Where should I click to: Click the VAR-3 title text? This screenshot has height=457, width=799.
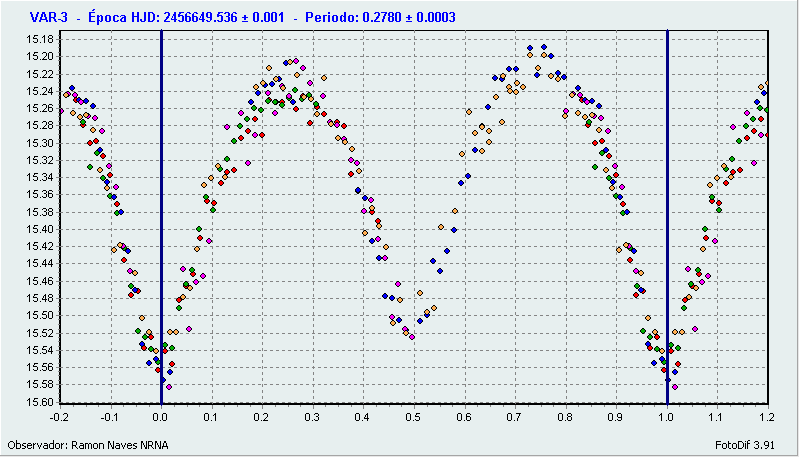pos(48,17)
